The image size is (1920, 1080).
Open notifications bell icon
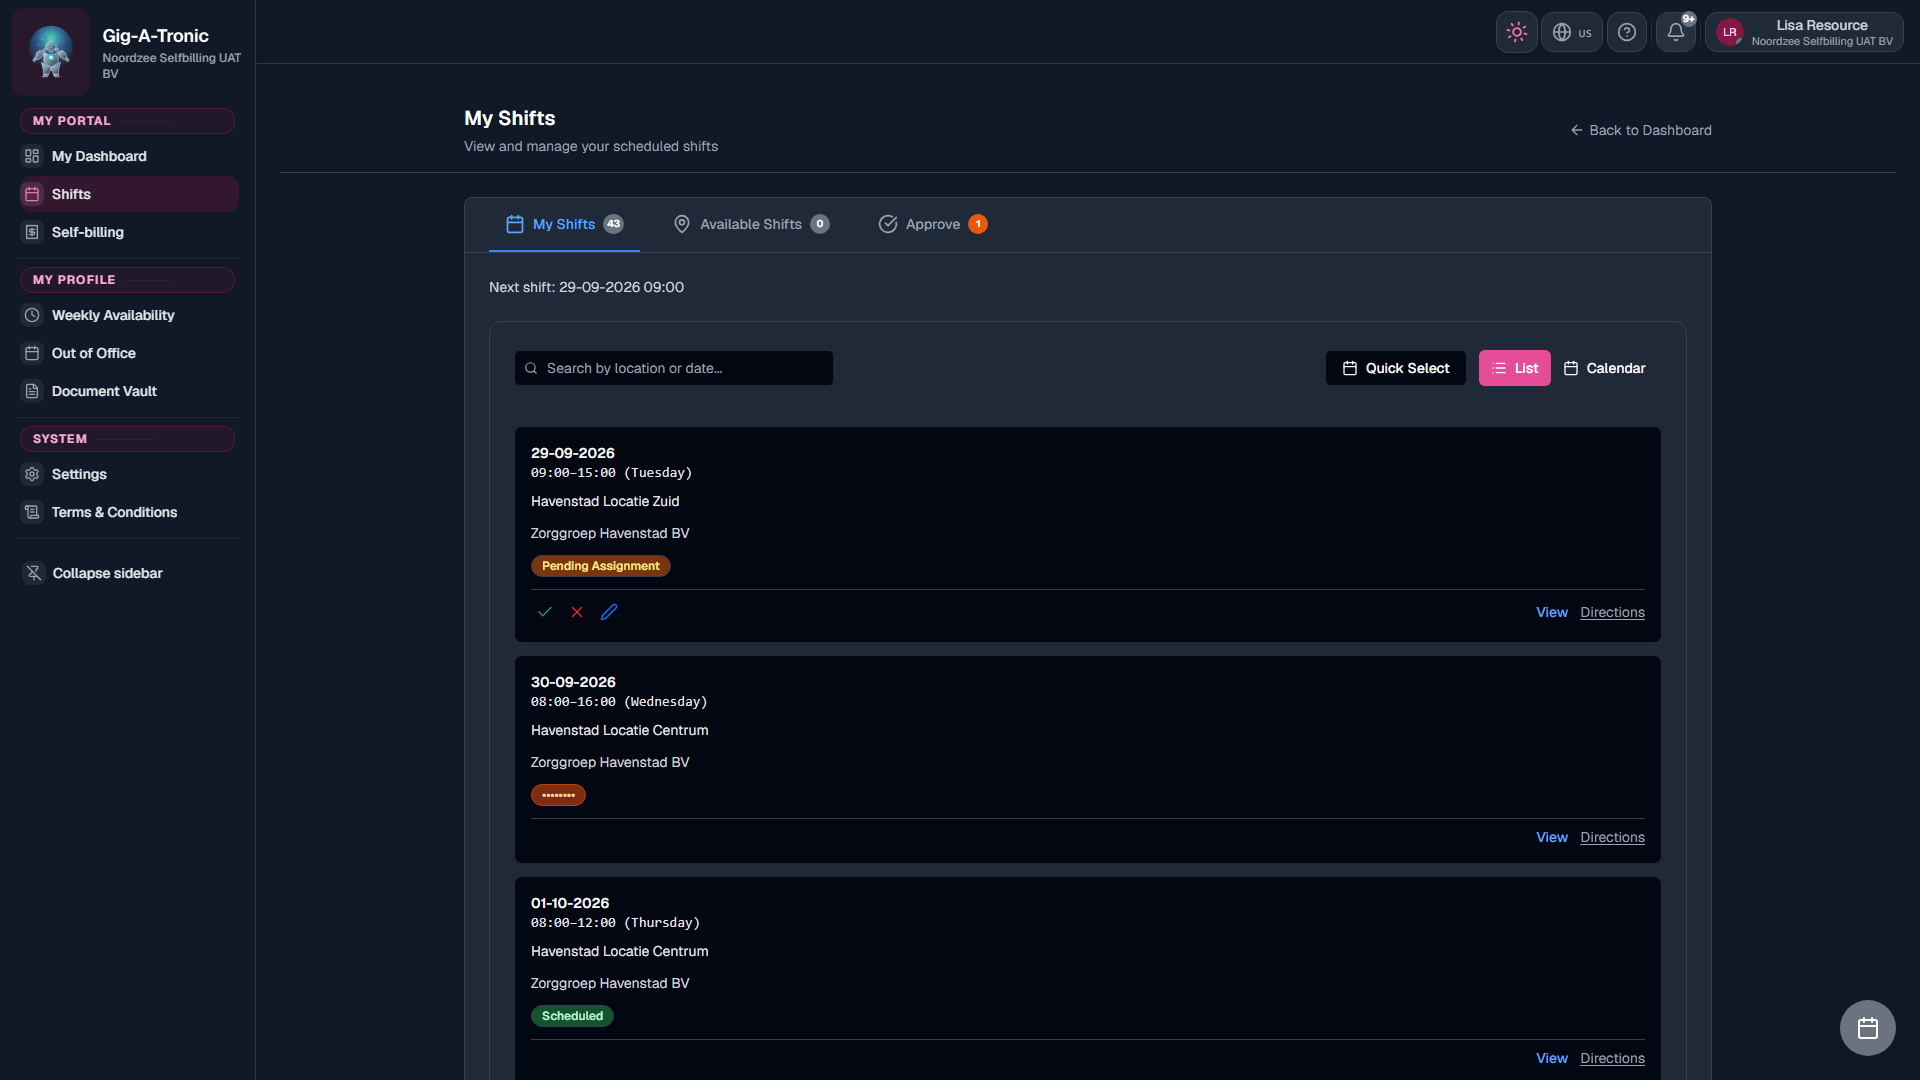coord(1676,32)
